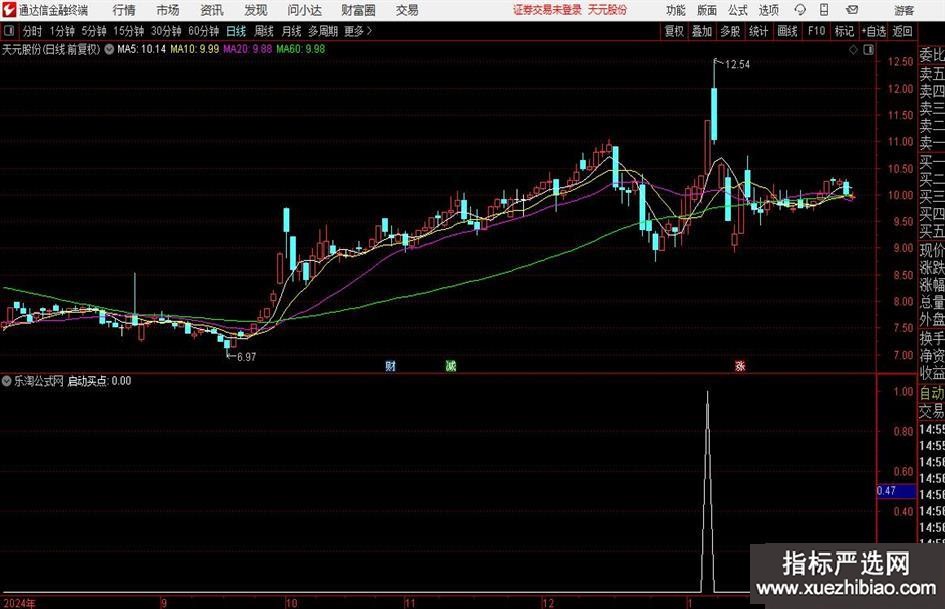Switch to the 30分钟 period tab
The width and height of the screenshot is (945, 609).
tap(166, 31)
